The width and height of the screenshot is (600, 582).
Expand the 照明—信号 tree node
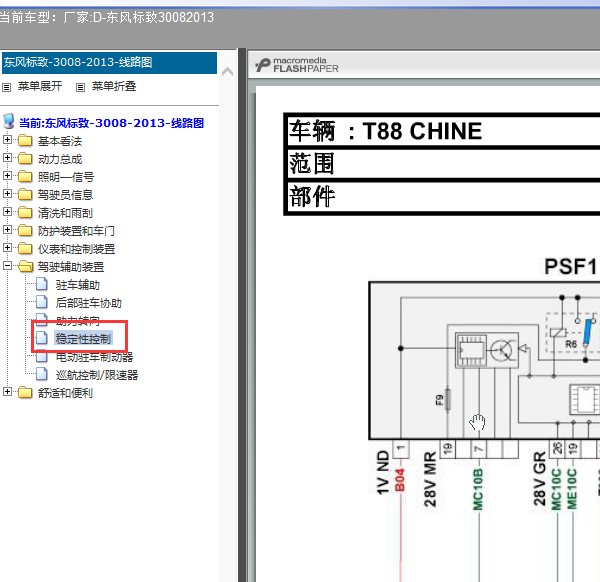click(7, 176)
